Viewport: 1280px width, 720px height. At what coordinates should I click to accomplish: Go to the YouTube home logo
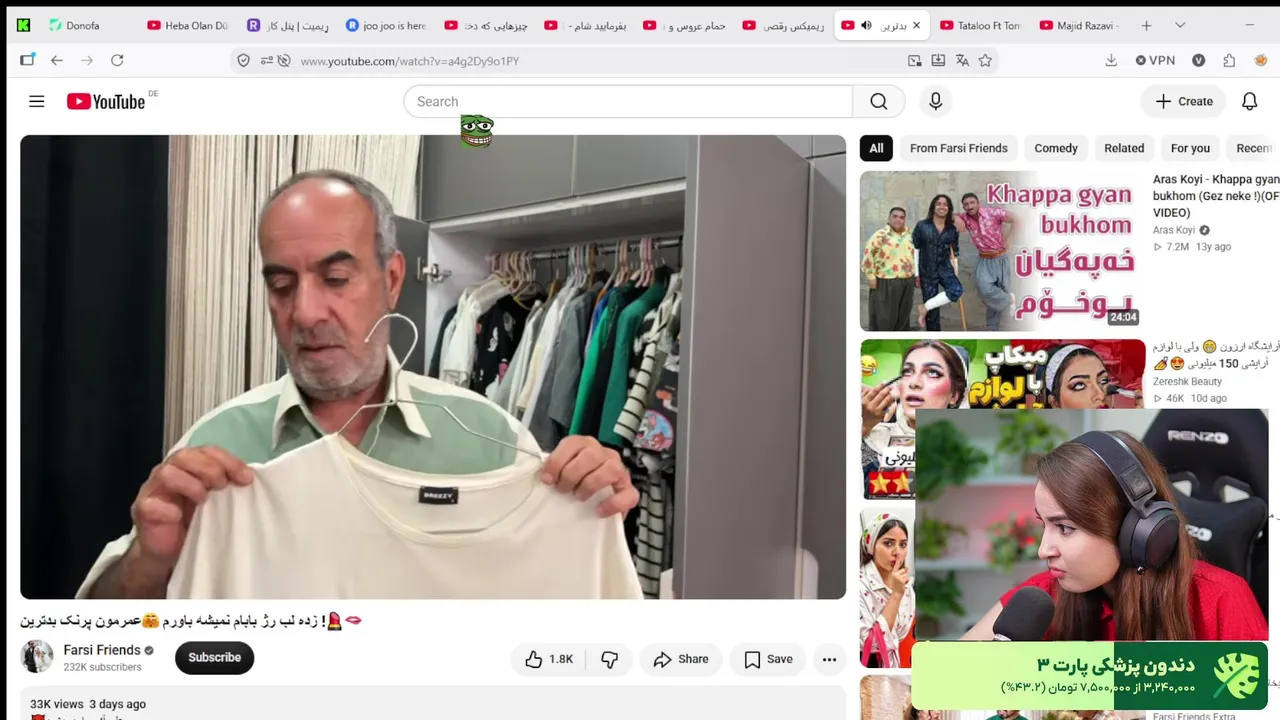106,101
